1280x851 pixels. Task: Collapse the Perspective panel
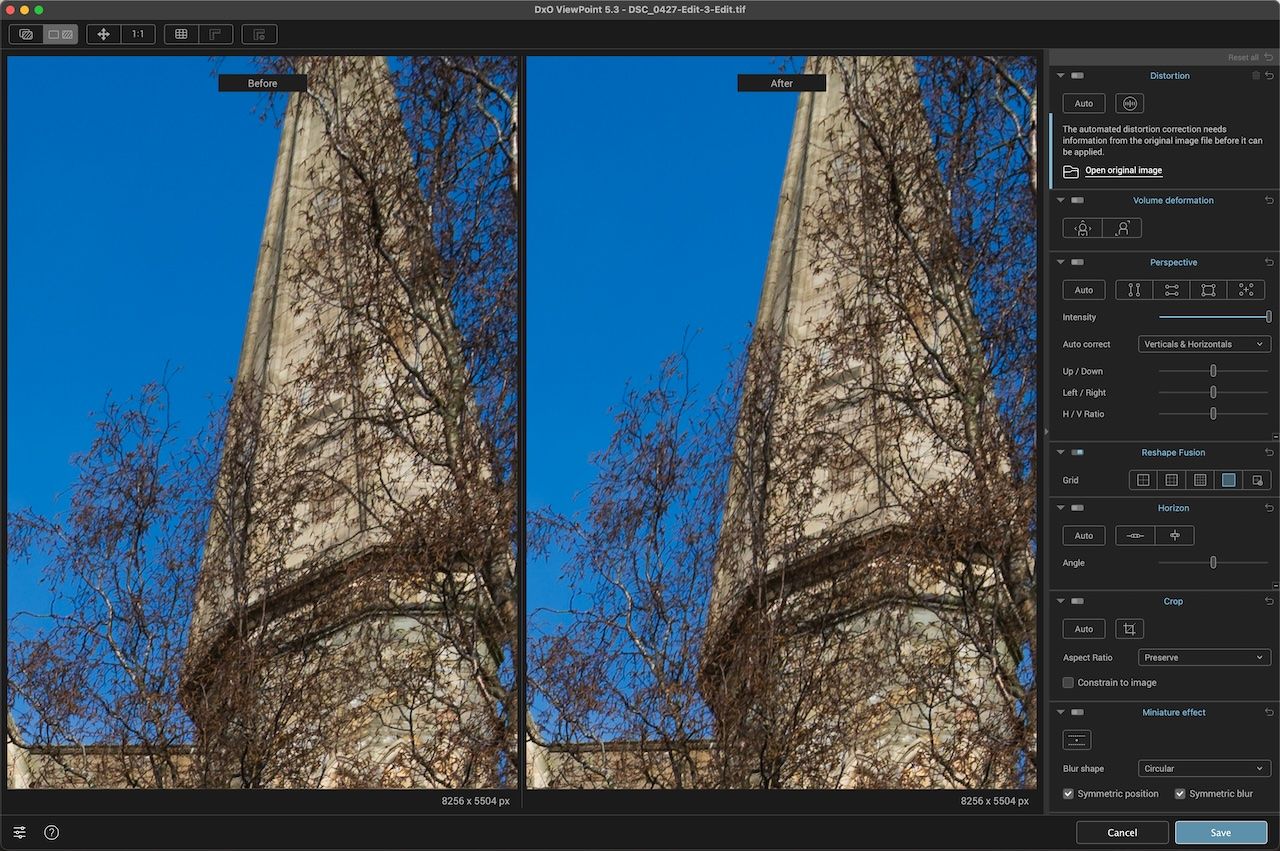coord(1060,262)
